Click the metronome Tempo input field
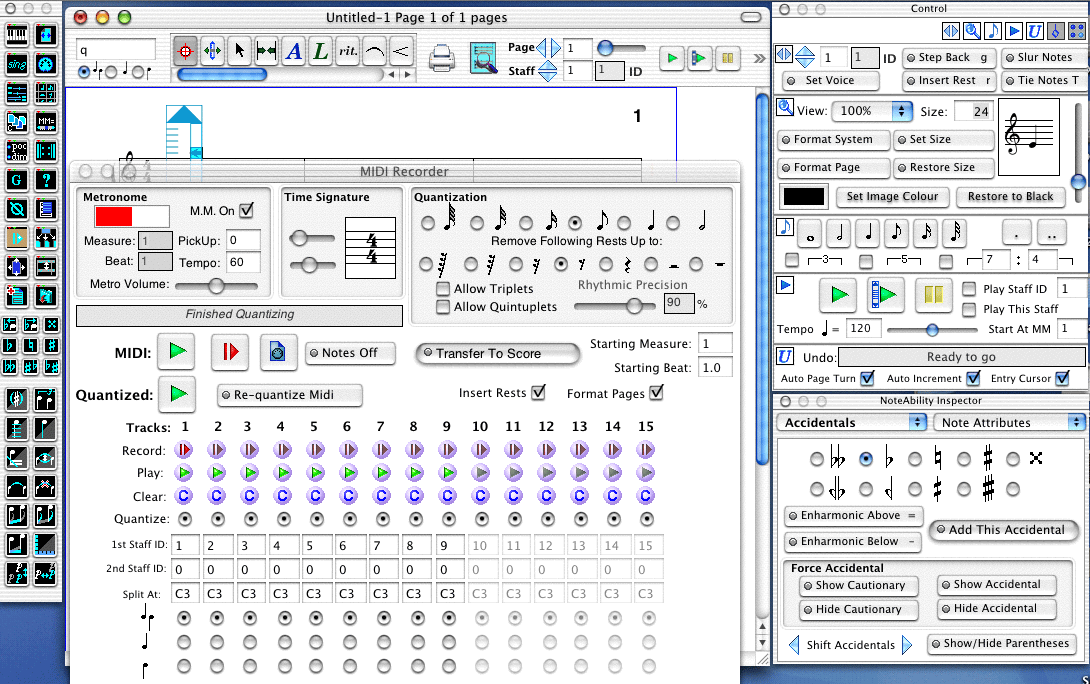 [243, 262]
